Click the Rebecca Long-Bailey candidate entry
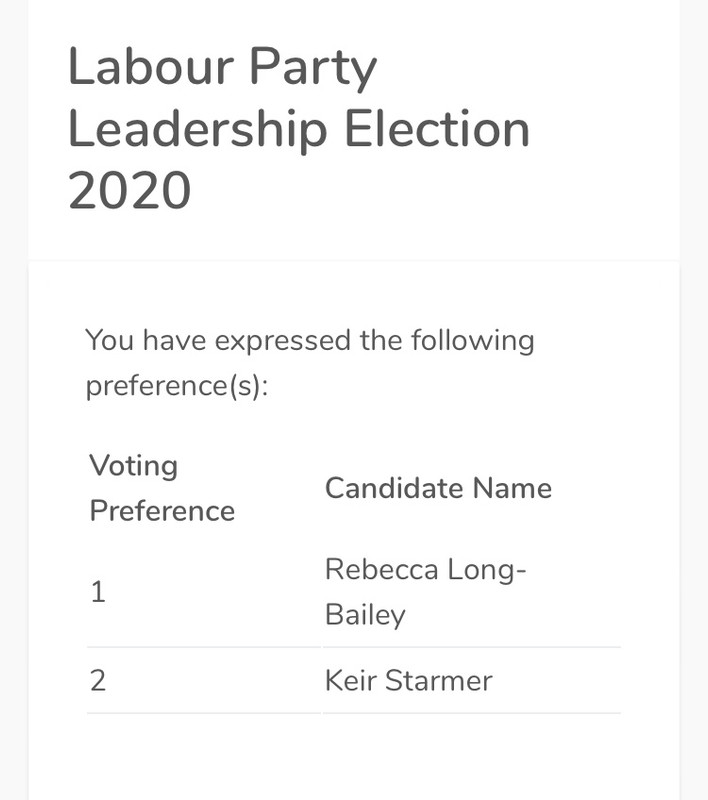The image size is (708, 800). coord(425,591)
